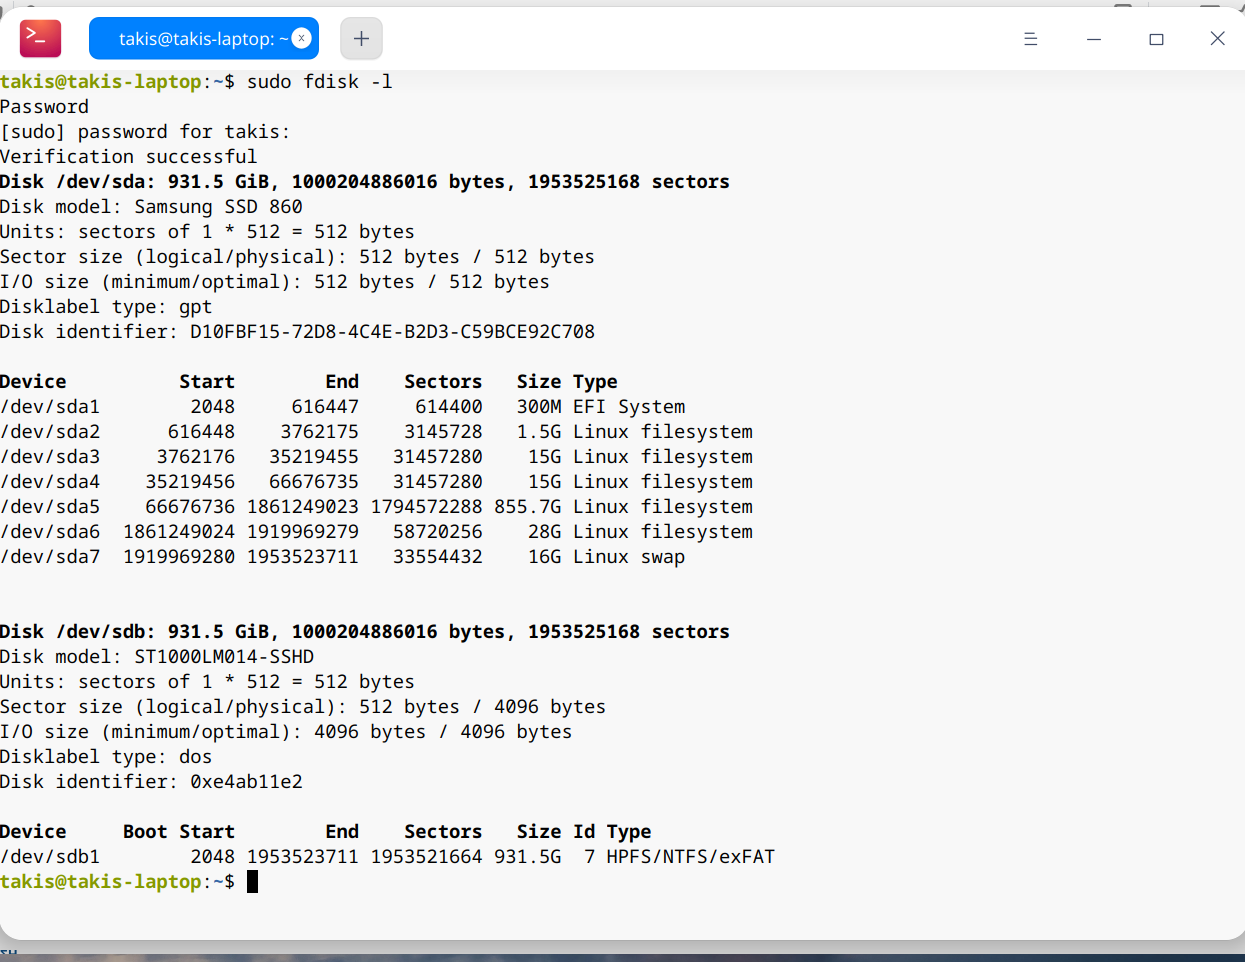Click the /dev/sda2 device row

[377, 431]
